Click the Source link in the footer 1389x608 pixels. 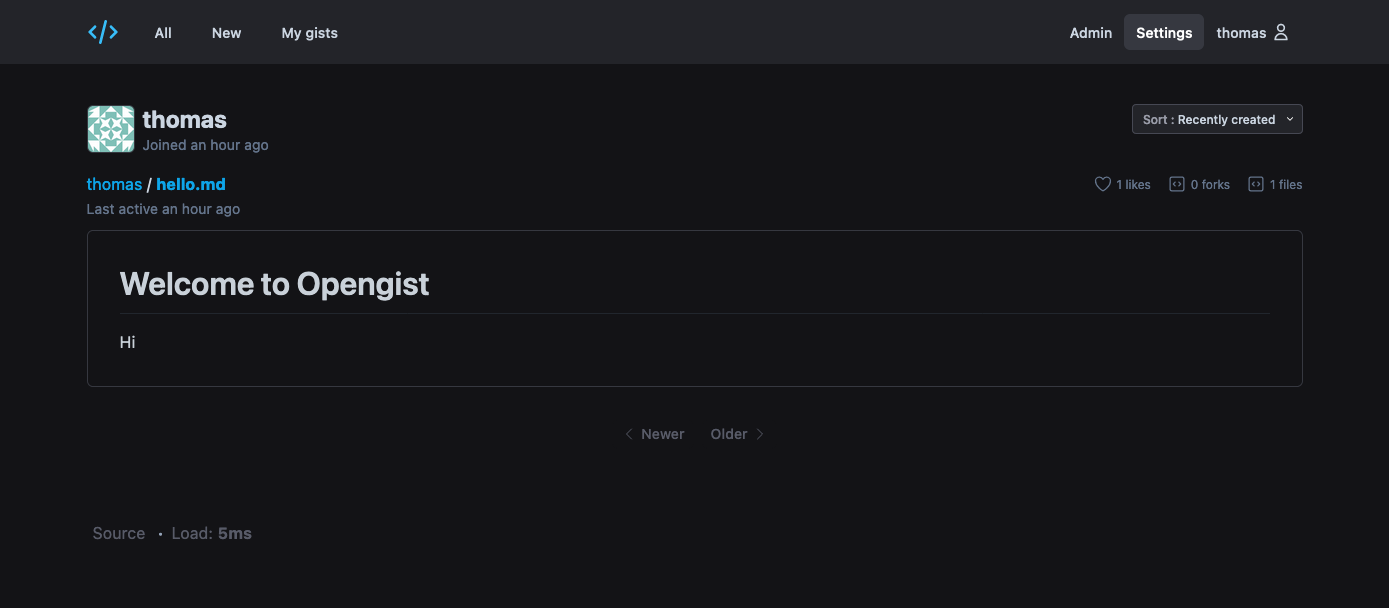coord(119,533)
